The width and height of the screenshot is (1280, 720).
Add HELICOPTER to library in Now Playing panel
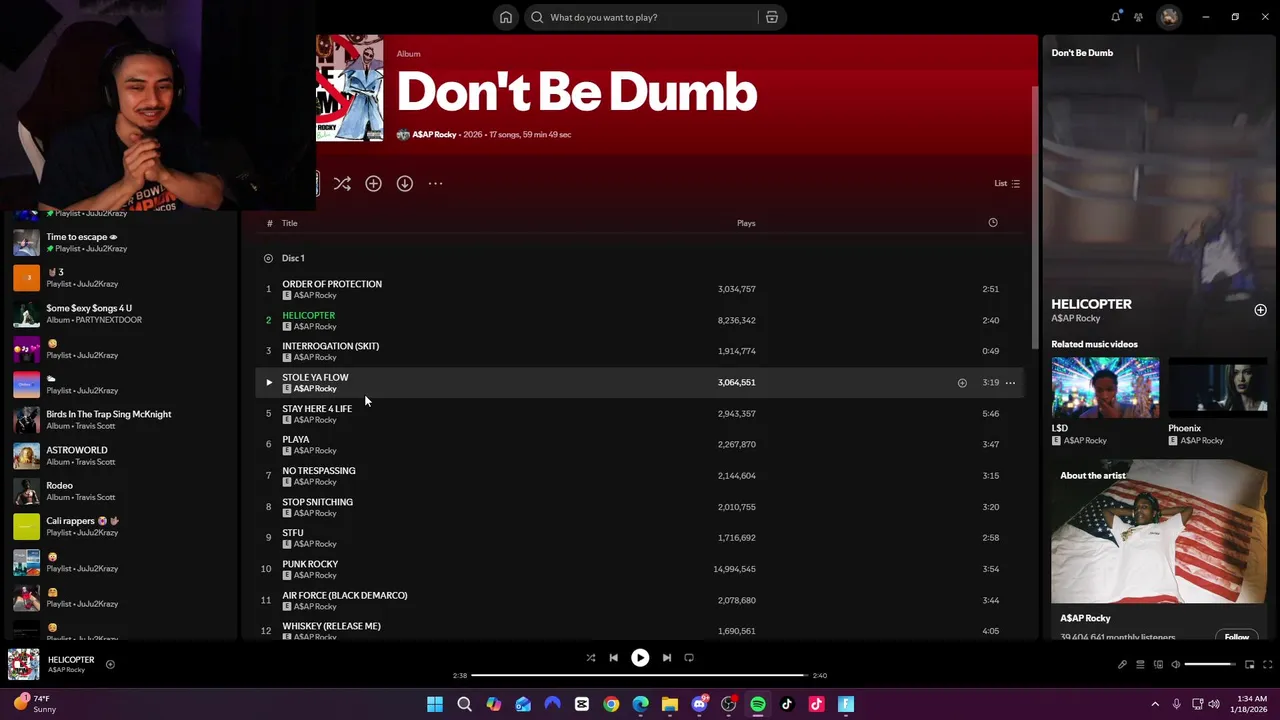point(1260,310)
